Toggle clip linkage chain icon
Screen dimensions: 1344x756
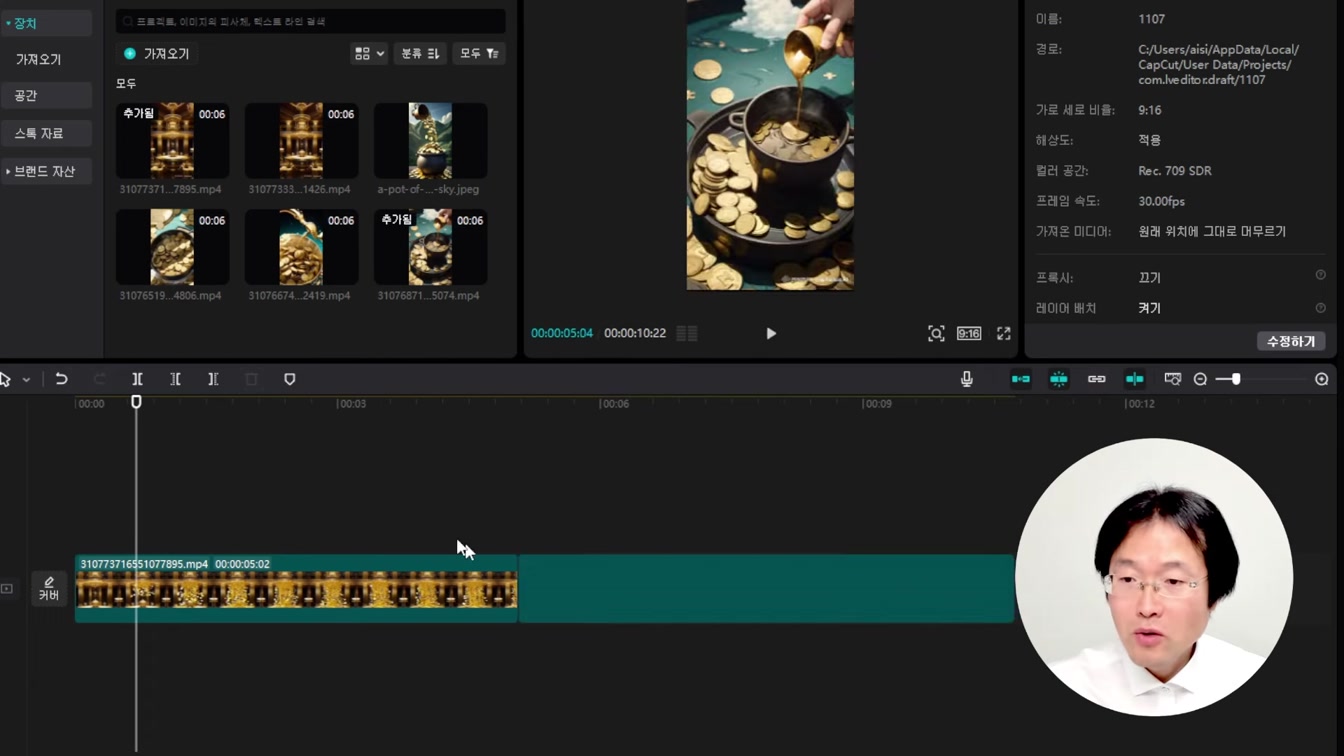coord(1096,379)
